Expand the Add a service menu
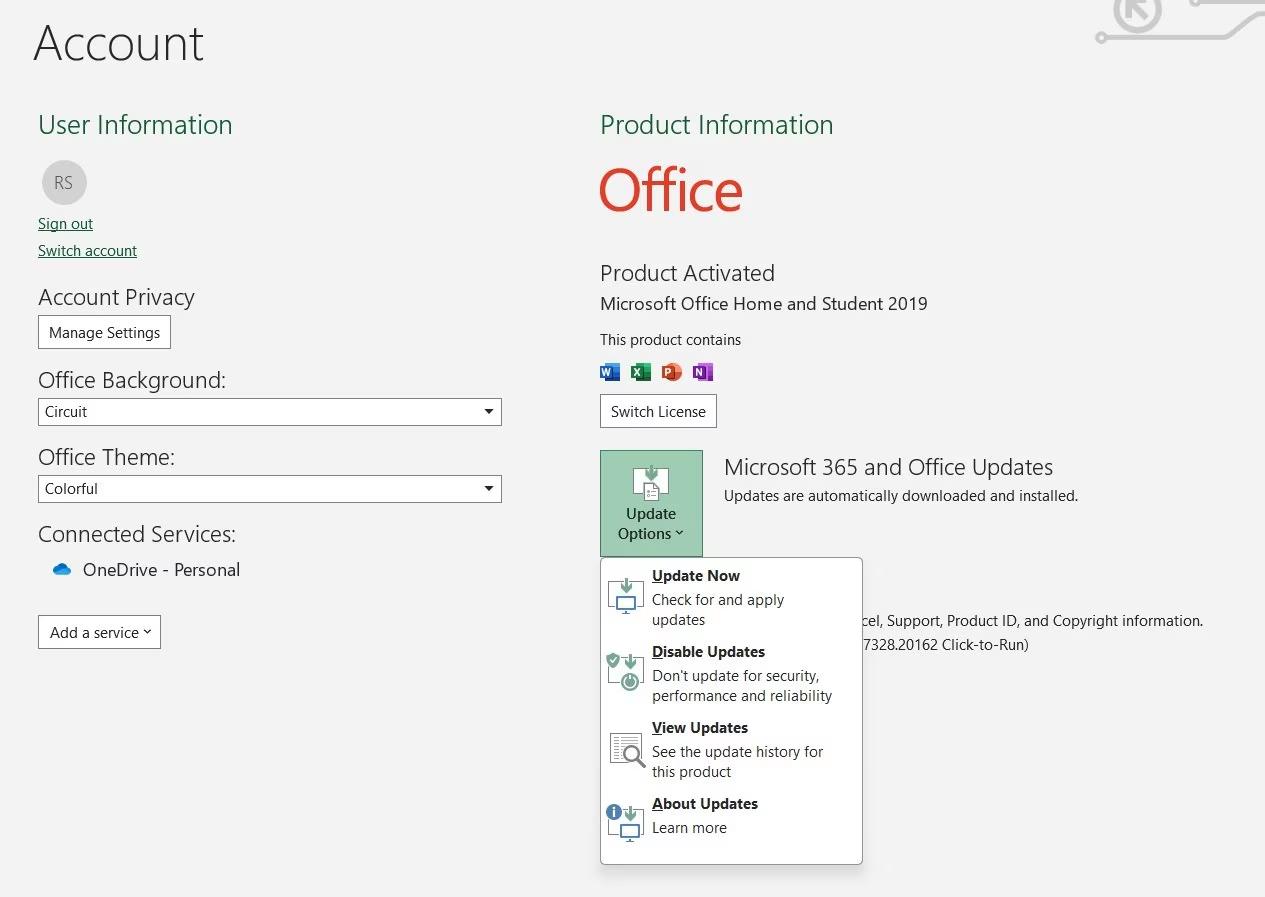The height and width of the screenshot is (897, 1265). 99,632
